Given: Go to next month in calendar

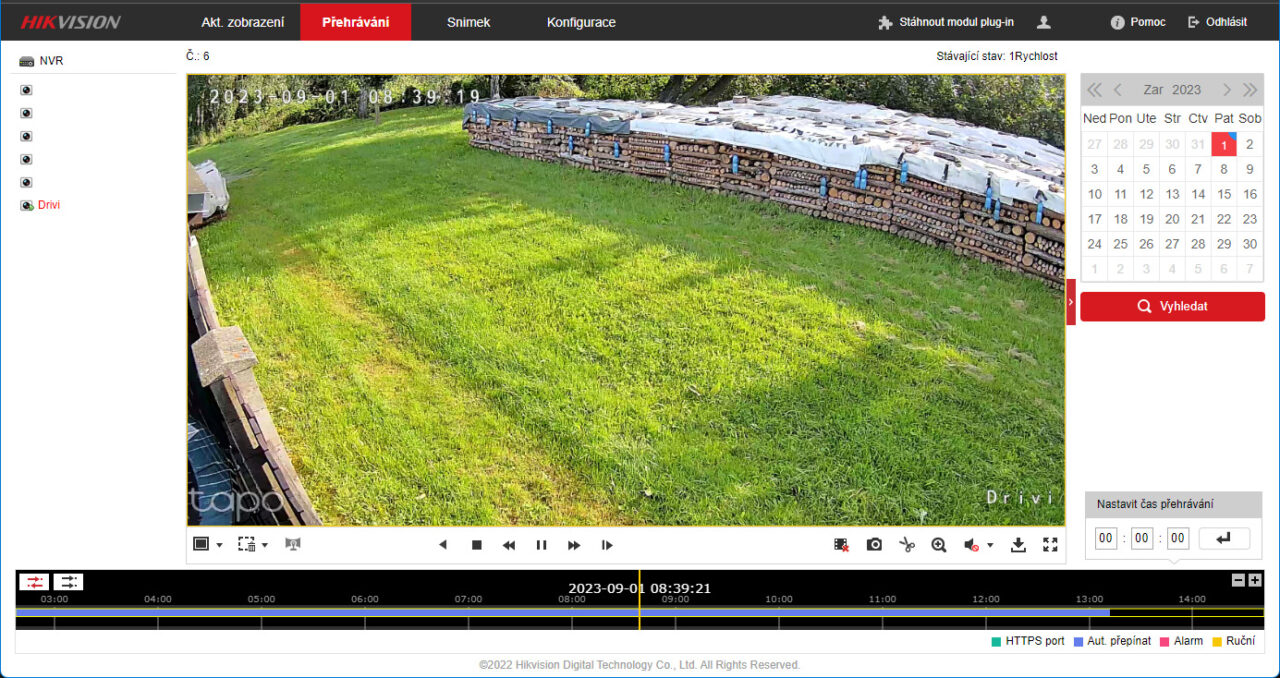Looking at the screenshot, I should [1226, 90].
